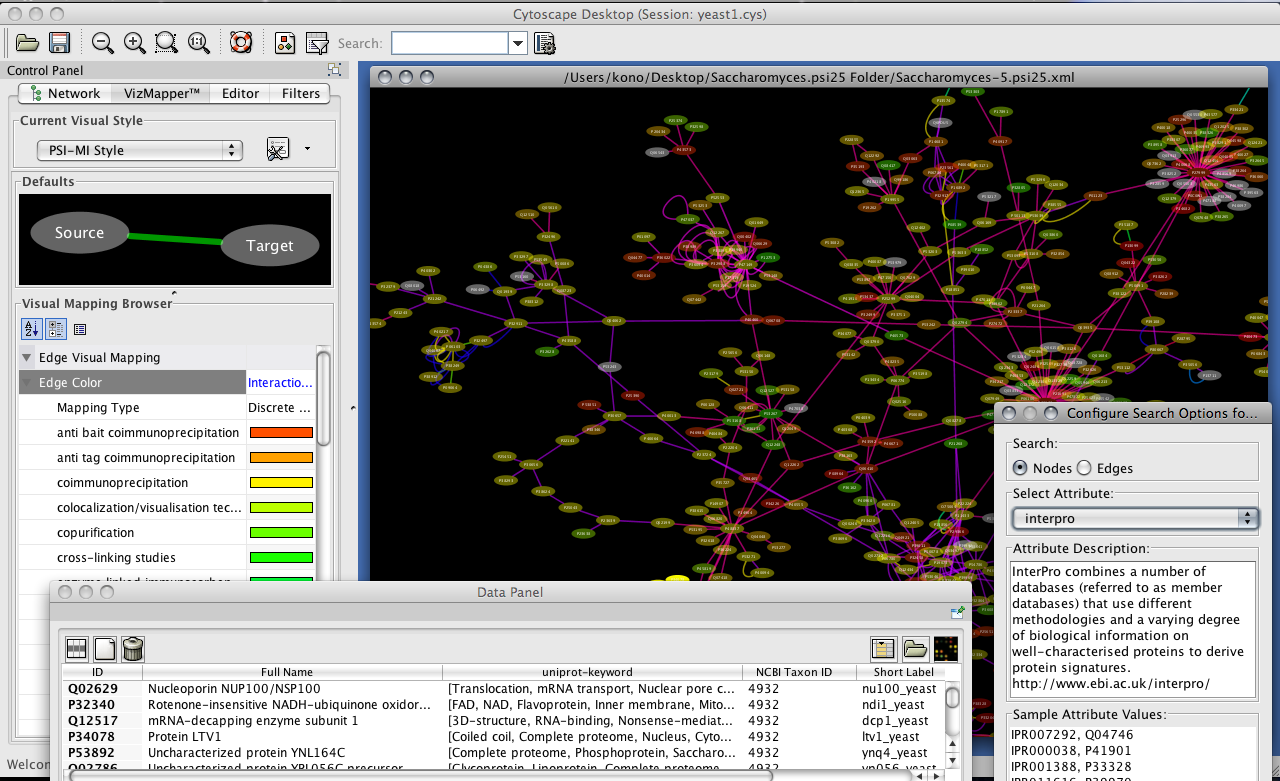The width and height of the screenshot is (1280, 781).
Task: Click the coimmunoprecipitation yellow color swatch
Action: (x=281, y=483)
